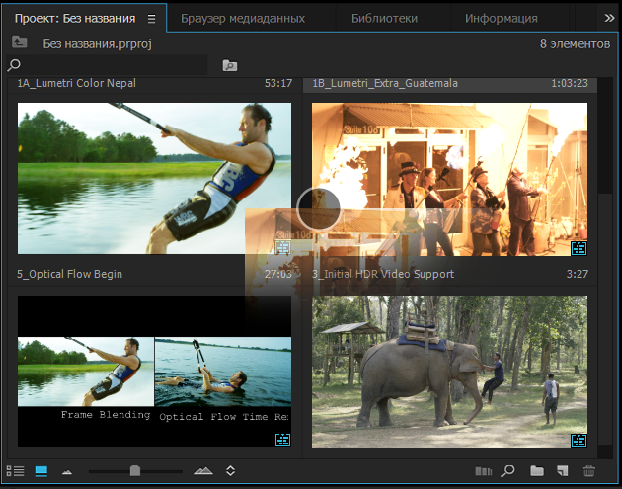Click the 1:03:23 duration of Guatemala sequence

pos(569,83)
